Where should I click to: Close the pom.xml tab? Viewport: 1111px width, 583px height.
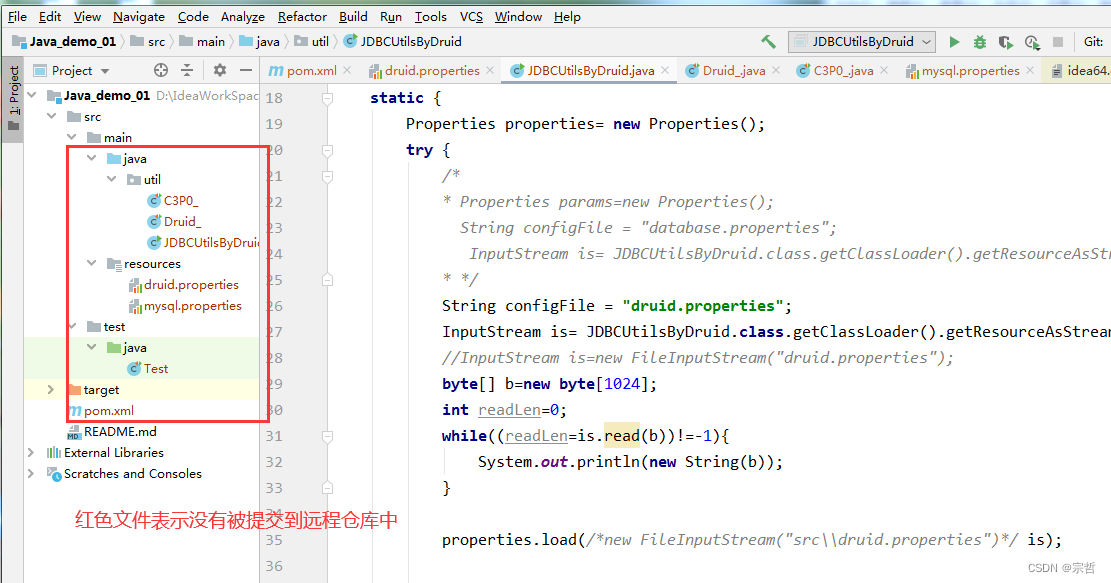[x=347, y=70]
